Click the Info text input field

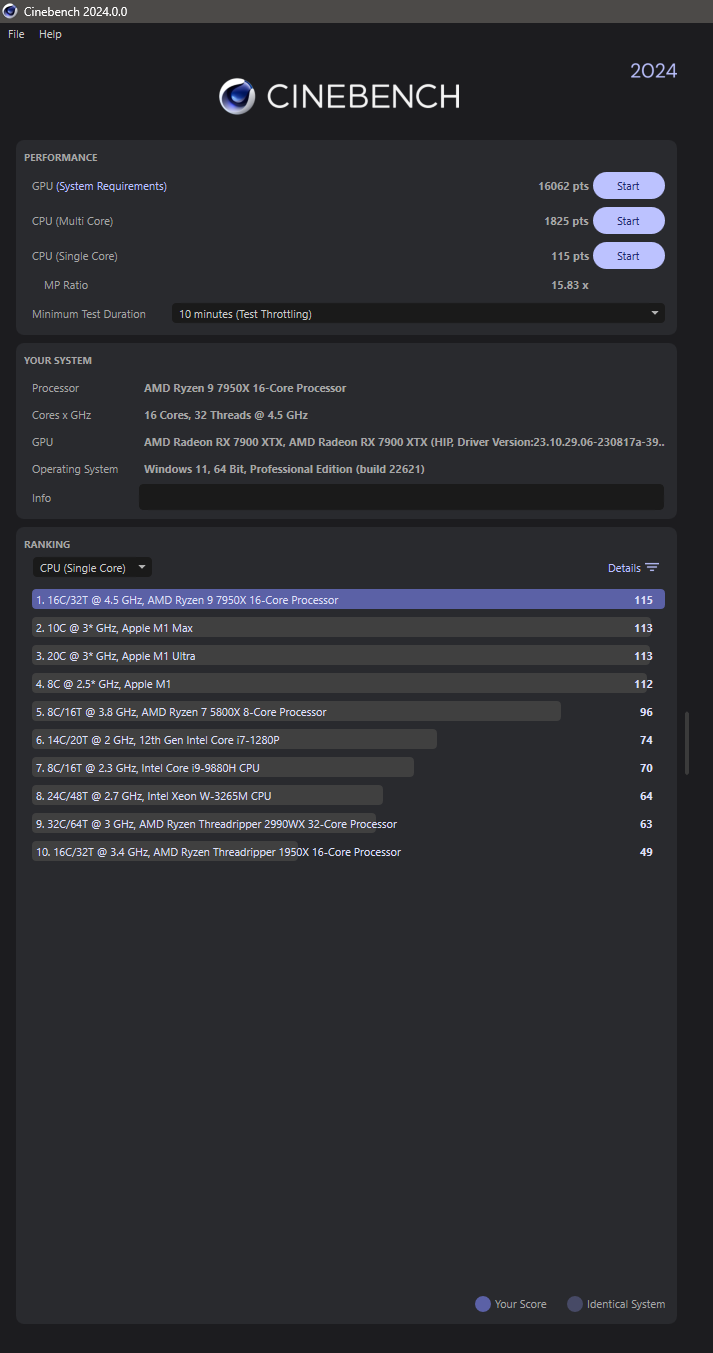tap(401, 498)
